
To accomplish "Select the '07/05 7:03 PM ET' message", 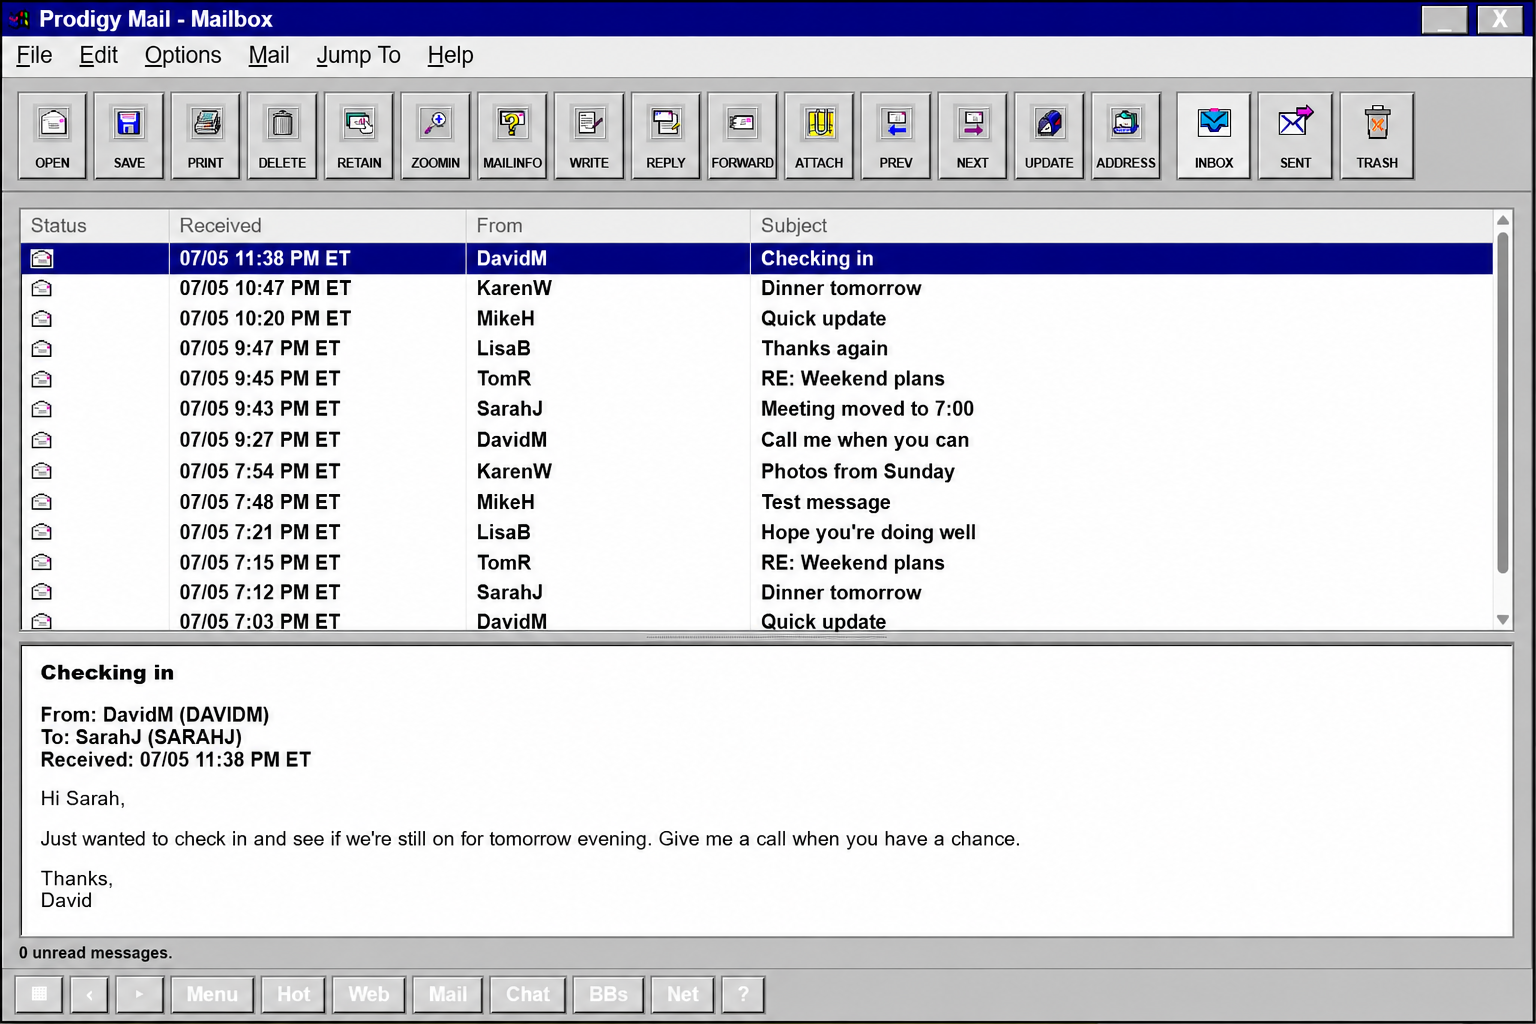I will pos(260,621).
